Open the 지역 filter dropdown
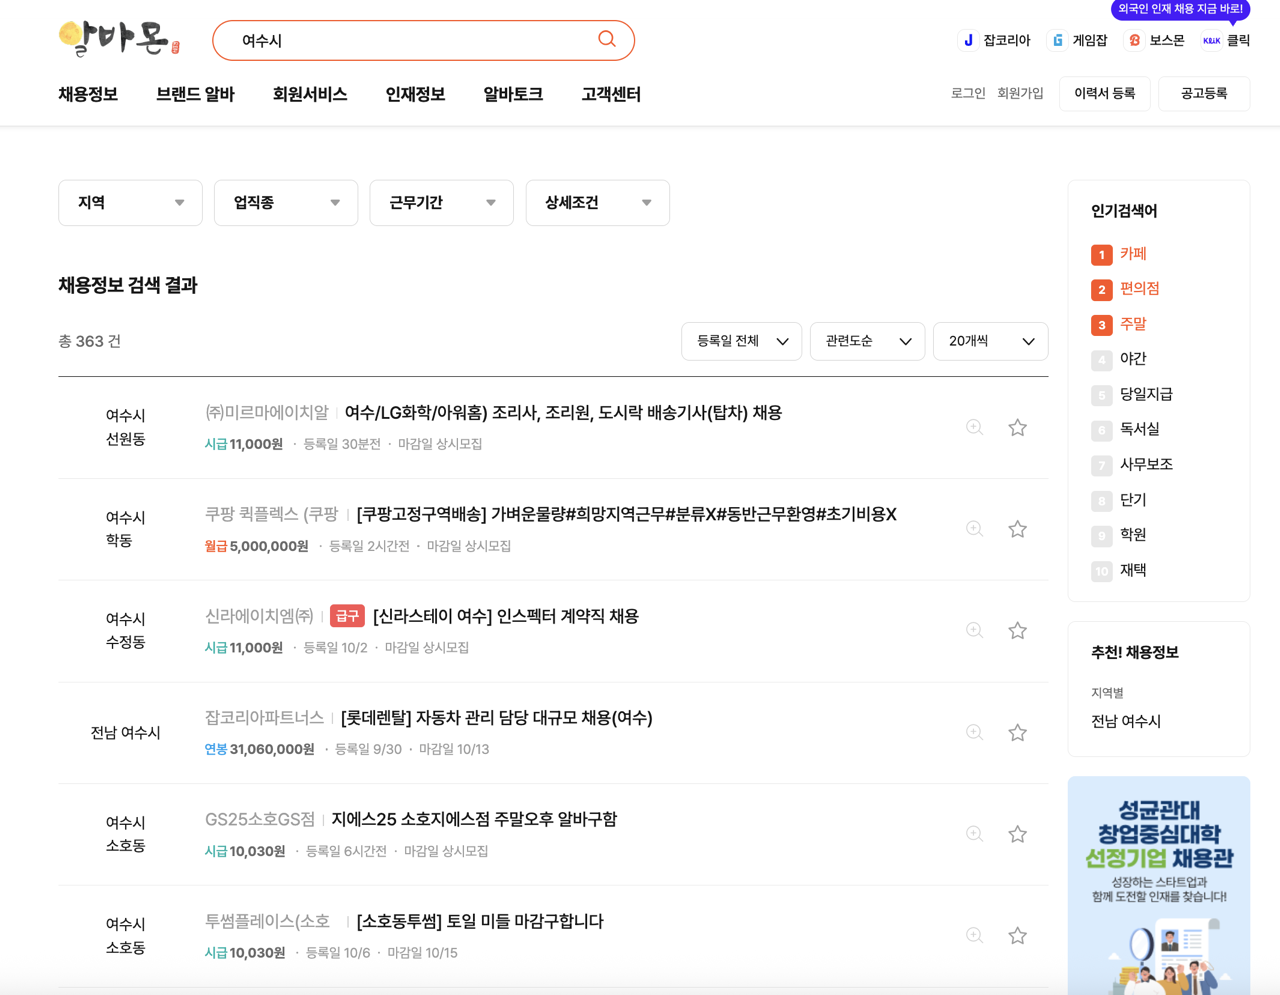The width and height of the screenshot is (1280, 995). (x=130, y=202)
